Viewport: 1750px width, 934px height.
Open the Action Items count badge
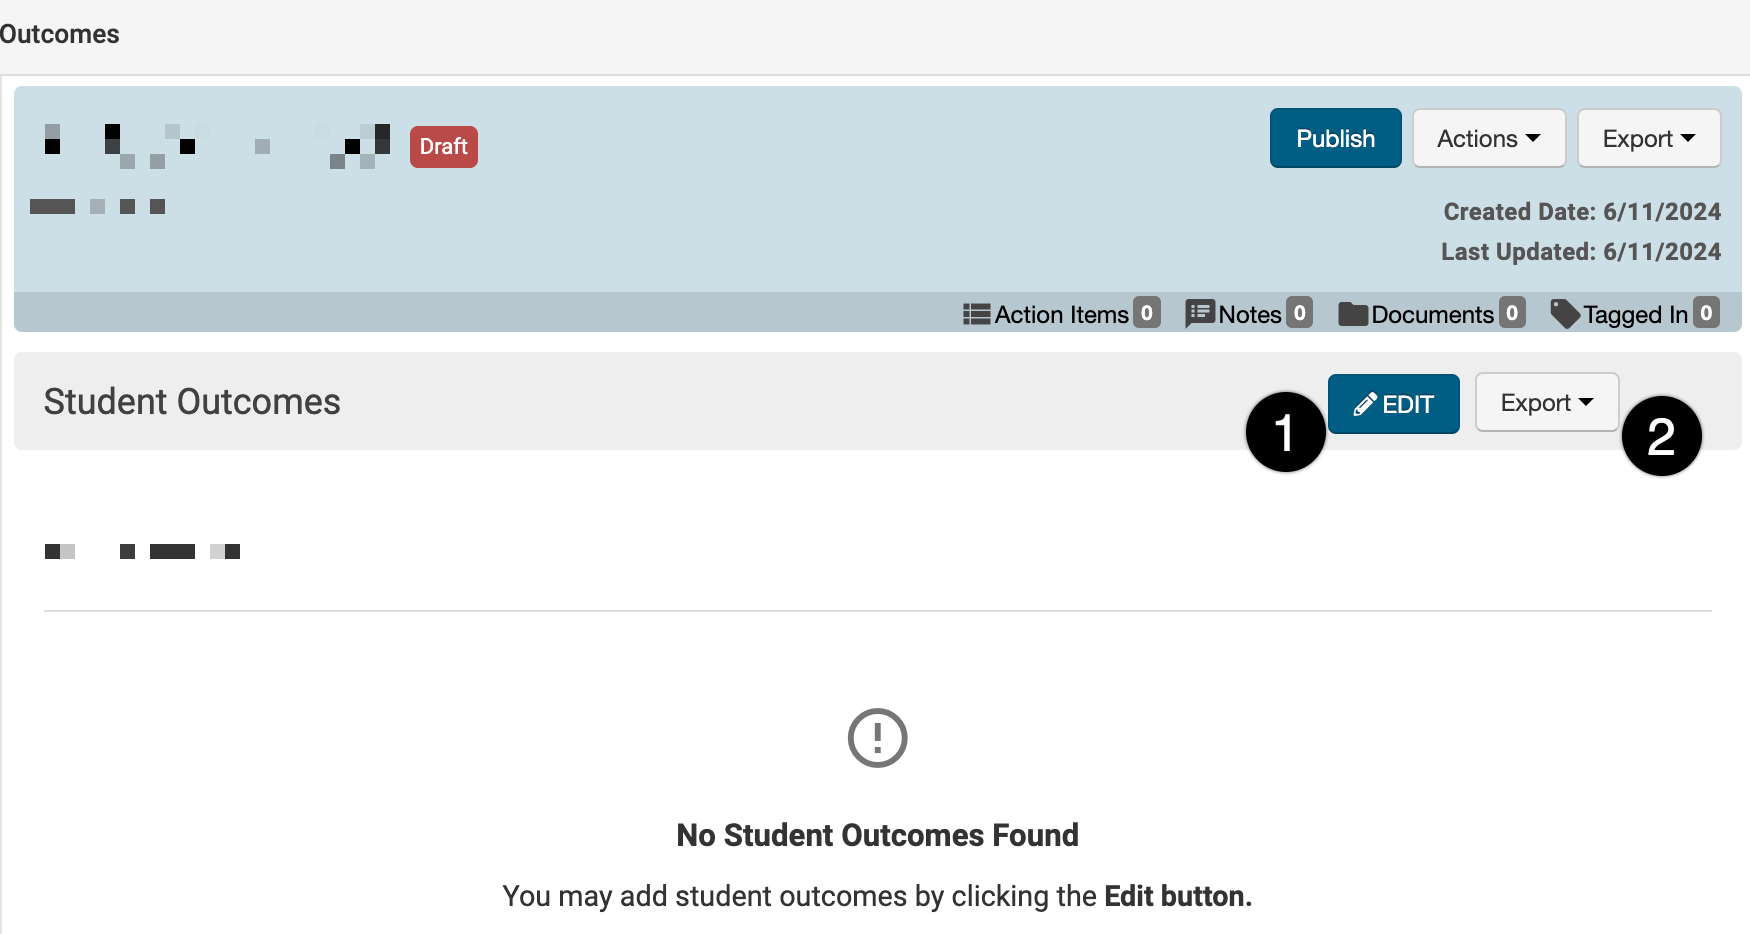[x=1147, y=313]
